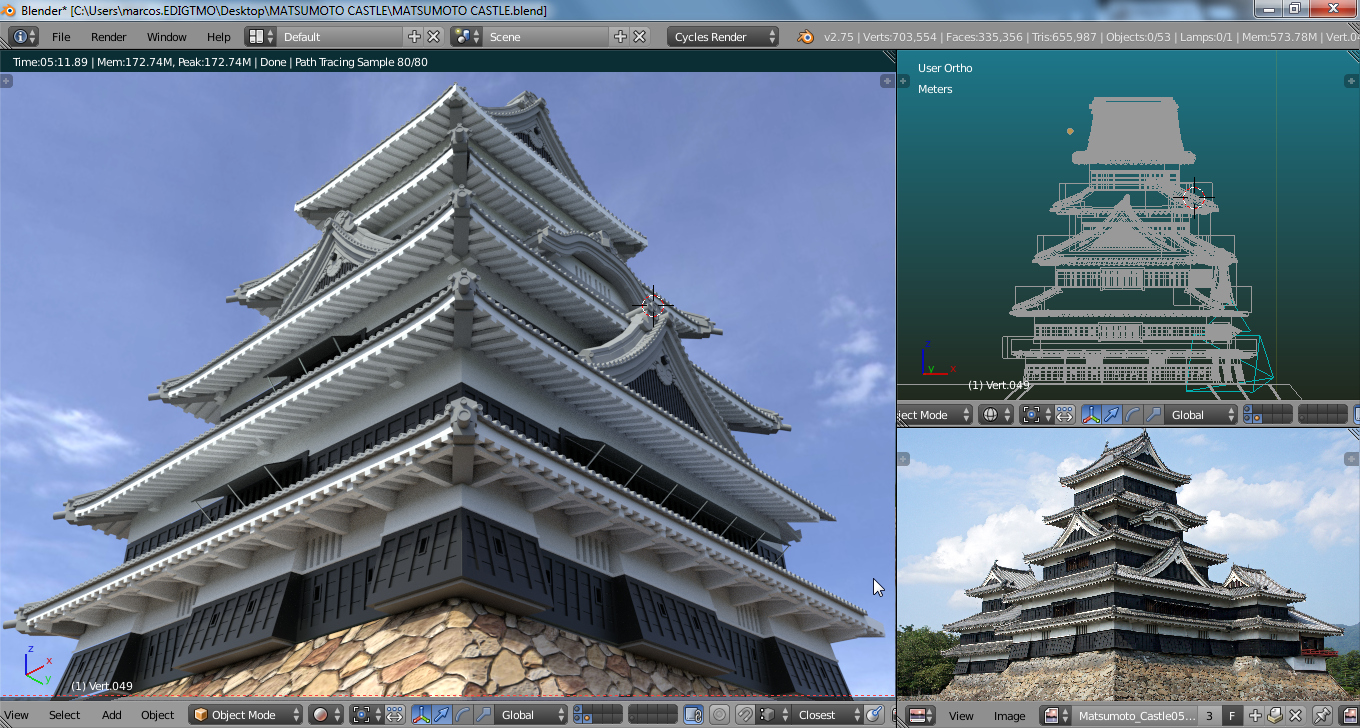Add new scene with plus icon
Image resolution: width=1360 pixels, height=728 pixels.
point(620,37)
